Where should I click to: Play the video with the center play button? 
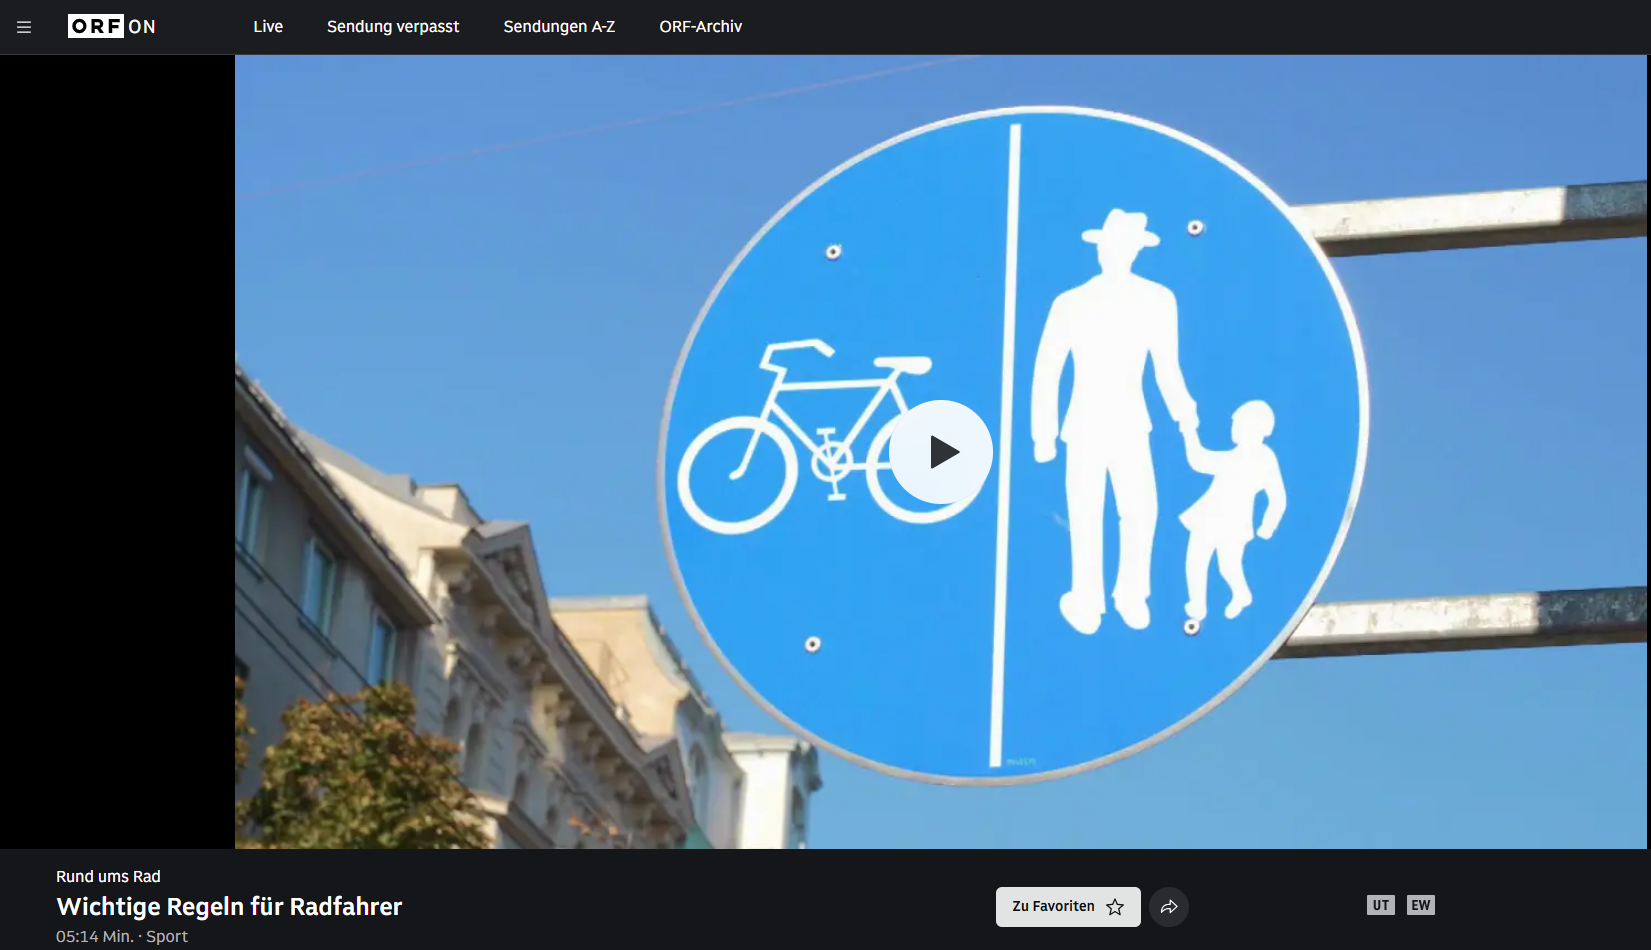(x=940, y=452)
